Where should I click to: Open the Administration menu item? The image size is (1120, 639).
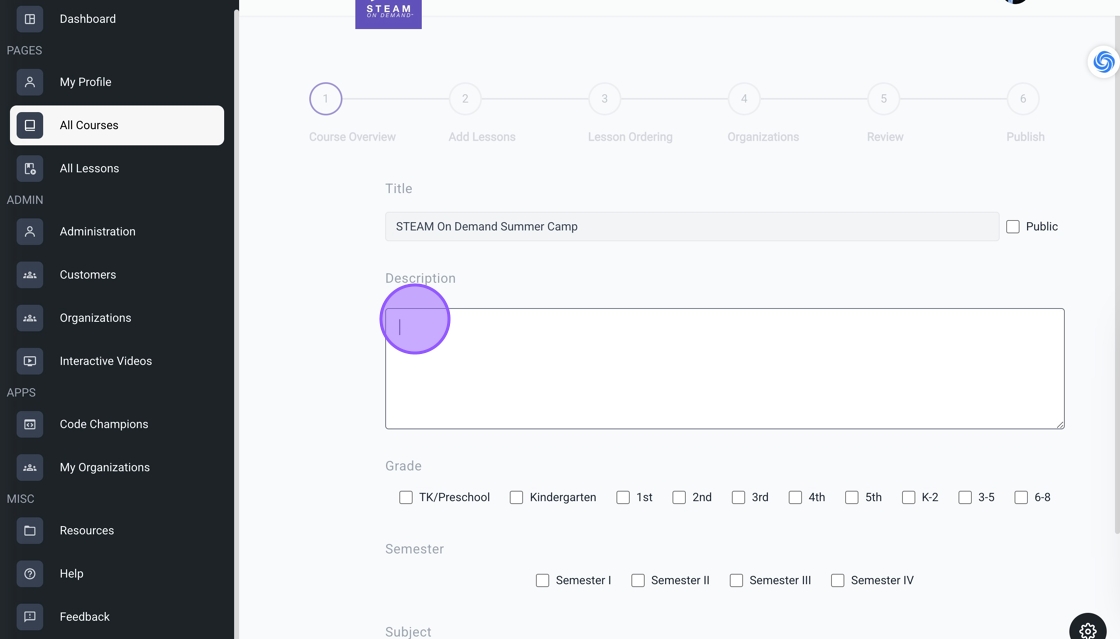pyautogui.click(x=97, y=231)
